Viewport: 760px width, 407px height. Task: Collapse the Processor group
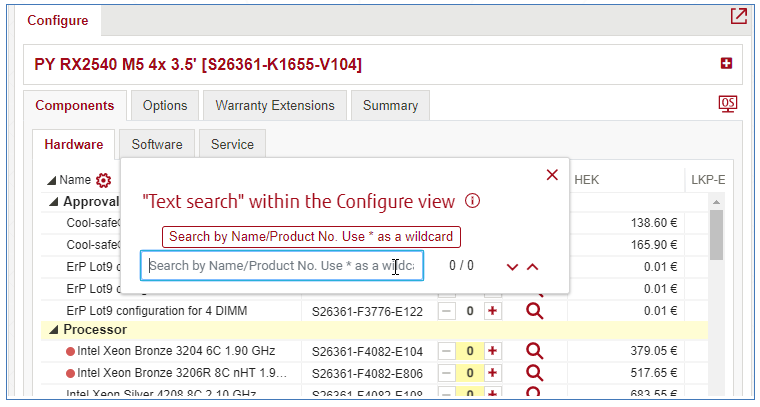pyautogui.click(x=54, y=329)
